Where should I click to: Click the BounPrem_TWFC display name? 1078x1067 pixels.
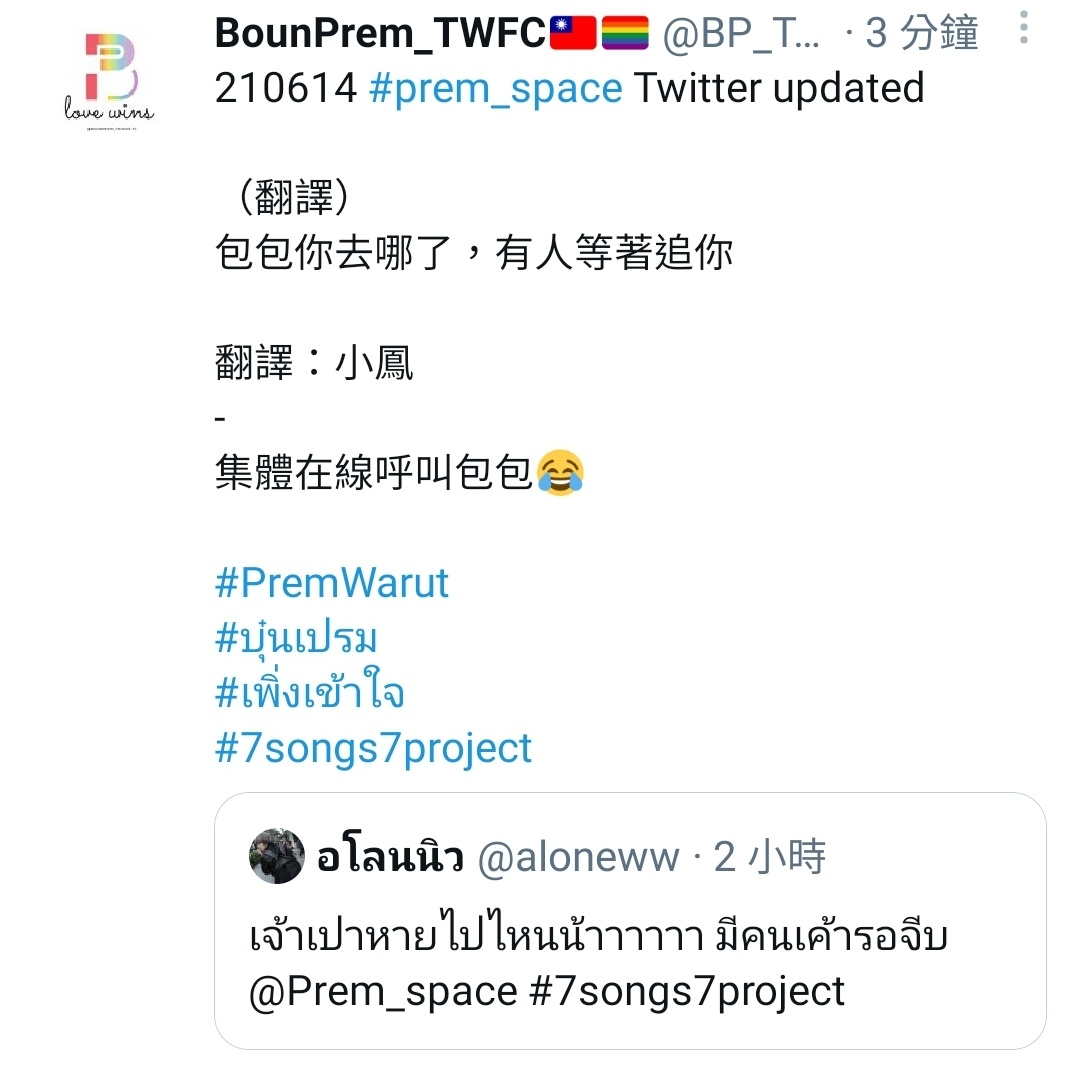pos(380,33)
